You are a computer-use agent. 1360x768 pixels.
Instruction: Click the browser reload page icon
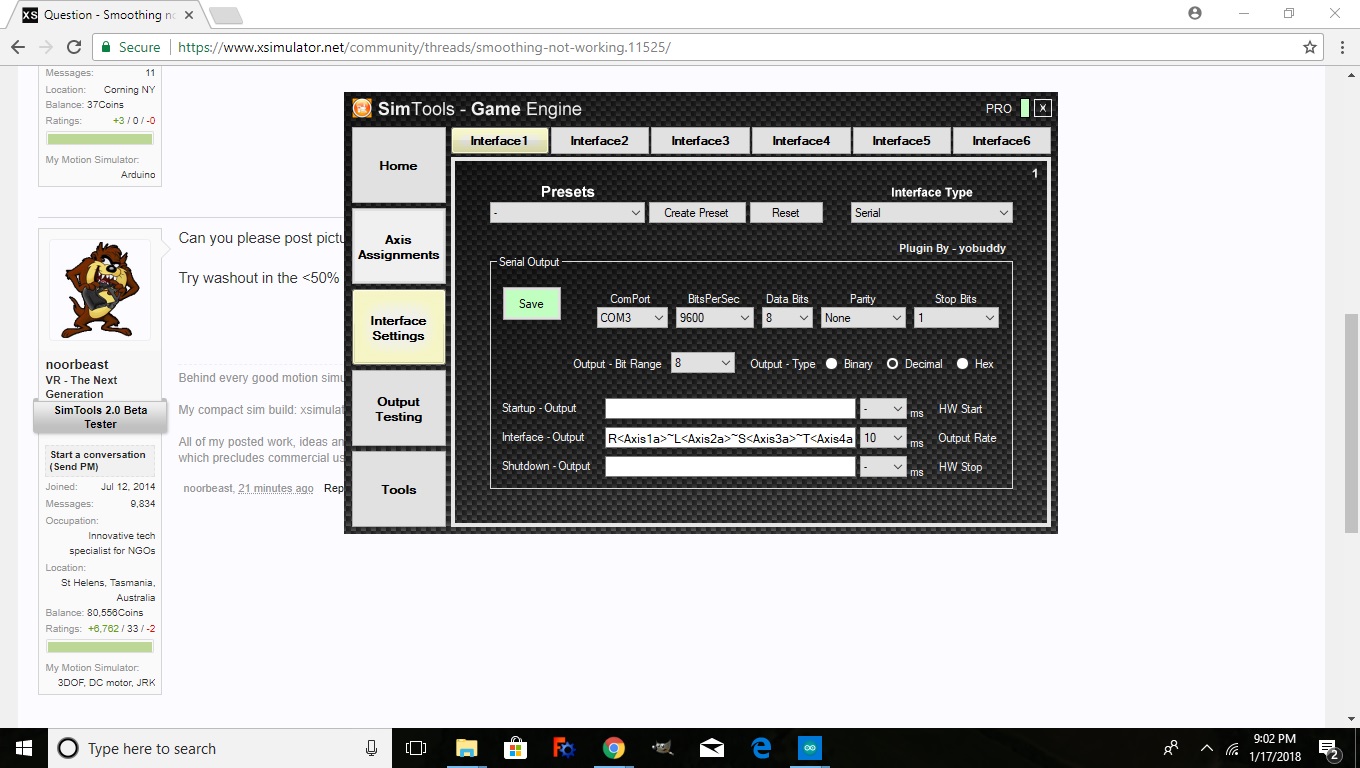coord(73,47)
